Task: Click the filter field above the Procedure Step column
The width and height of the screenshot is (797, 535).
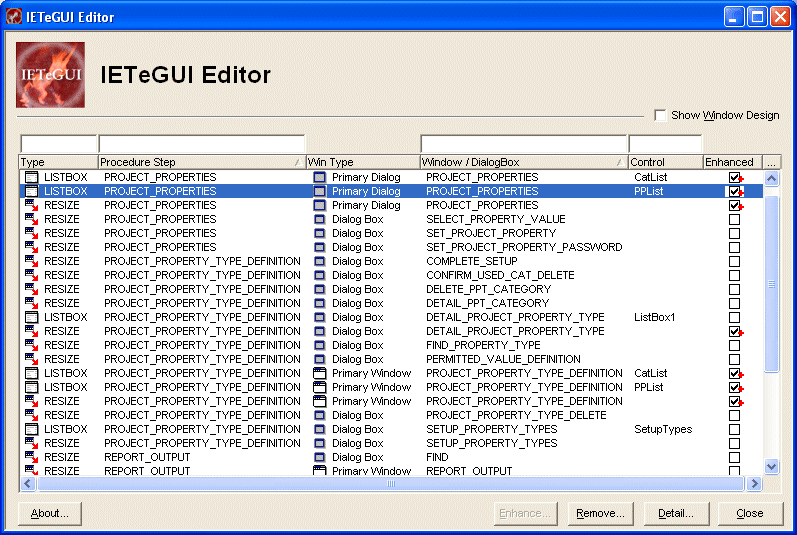Action: 201,144
